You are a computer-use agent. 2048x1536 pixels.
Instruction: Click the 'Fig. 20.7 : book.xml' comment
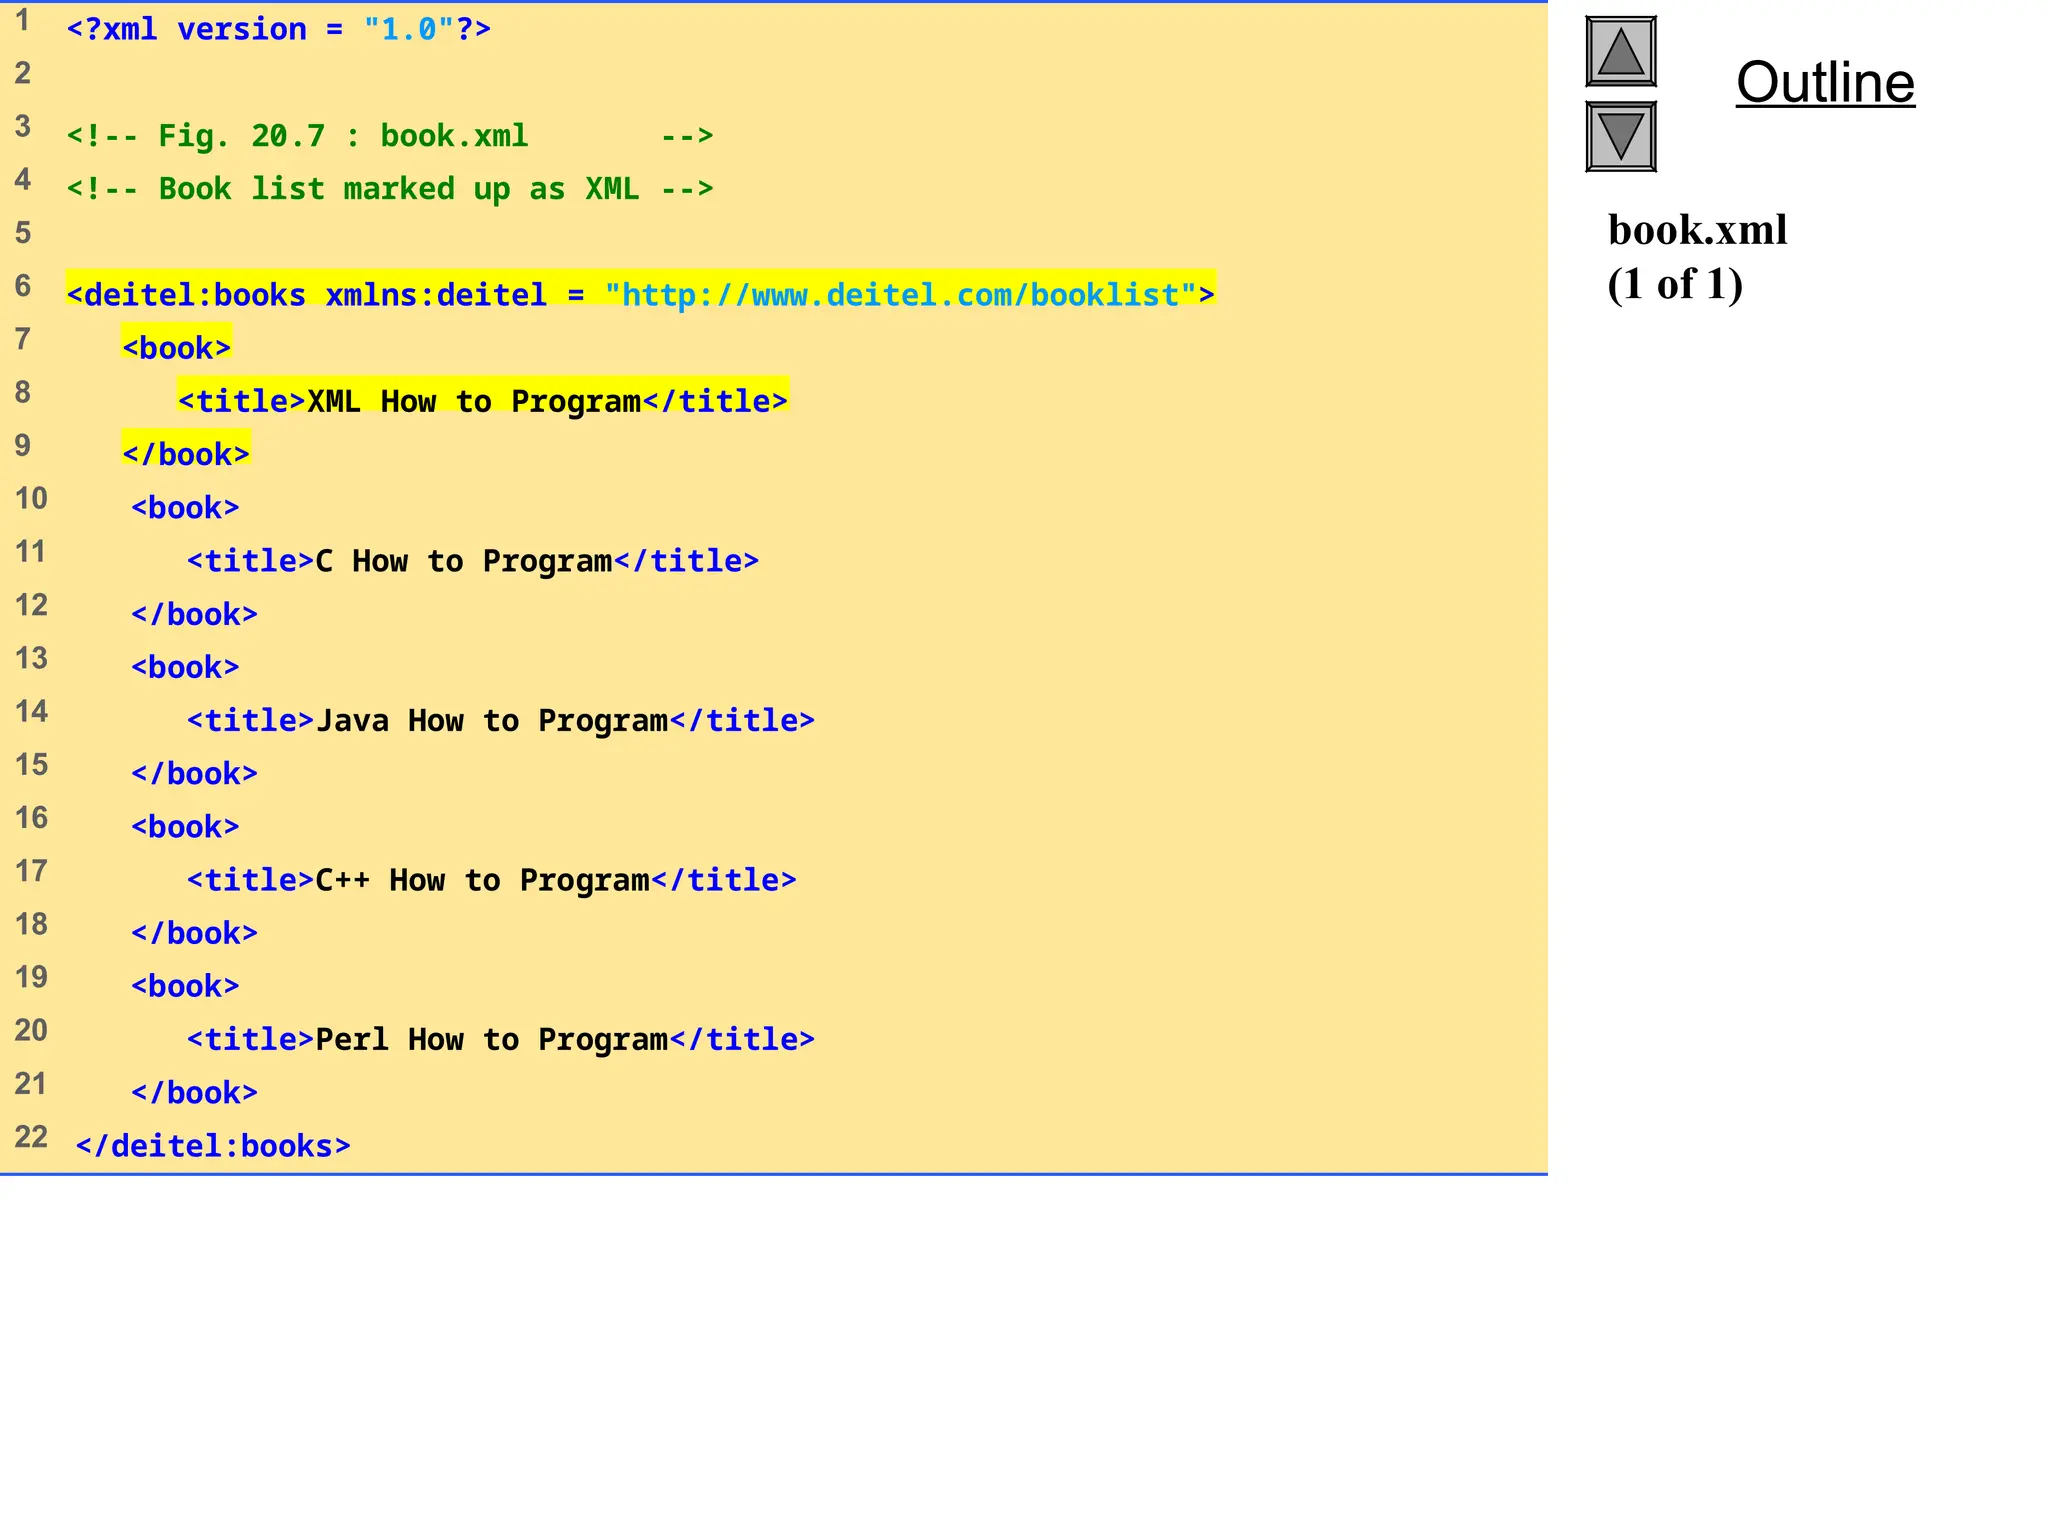[x=390, y=135]
